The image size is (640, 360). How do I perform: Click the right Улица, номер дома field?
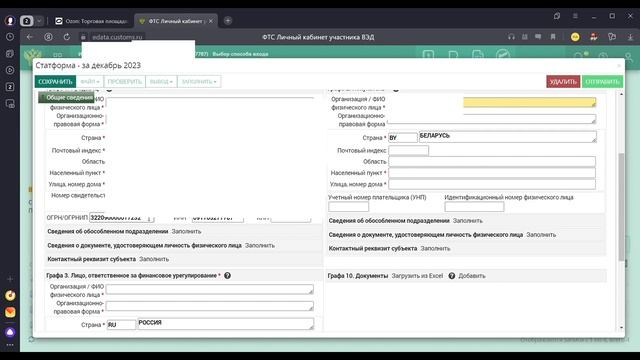tap(492, 184)
